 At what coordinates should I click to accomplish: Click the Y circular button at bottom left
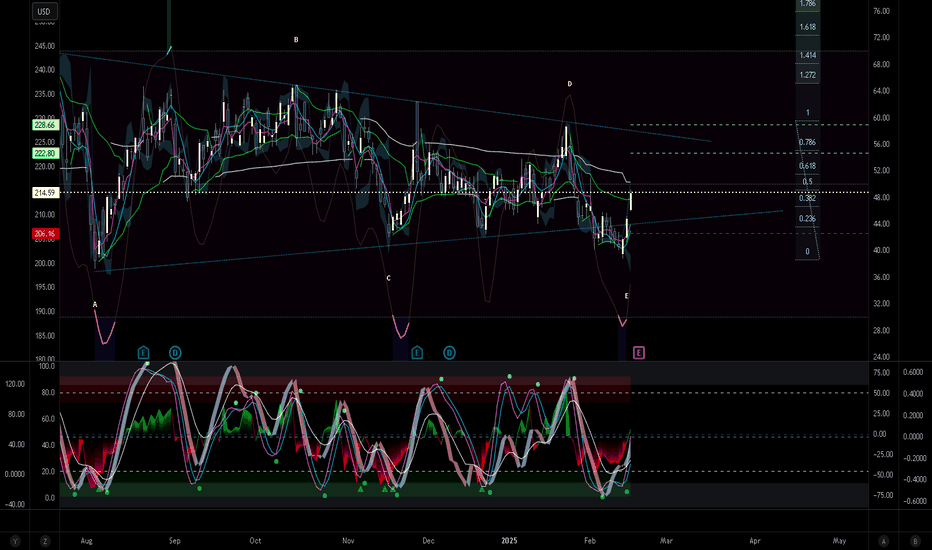pos(15,541)
